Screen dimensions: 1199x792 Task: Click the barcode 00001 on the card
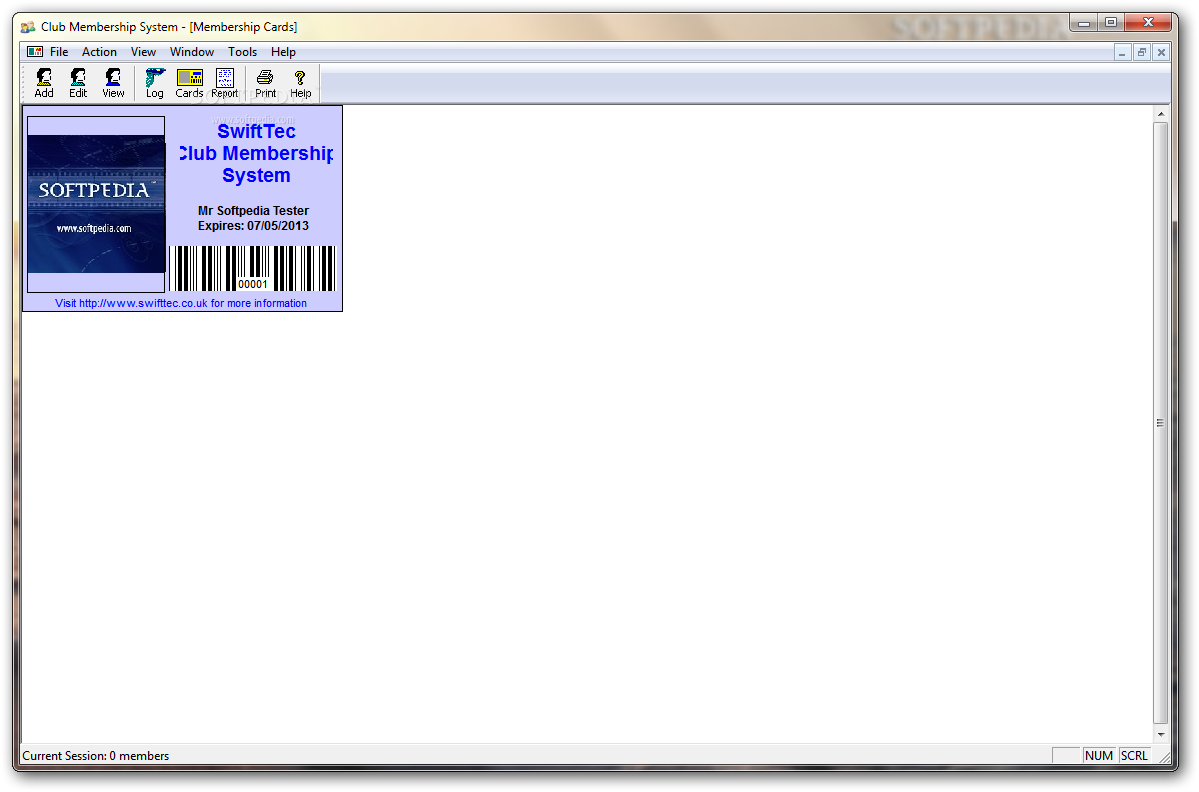tap(252, 268)
